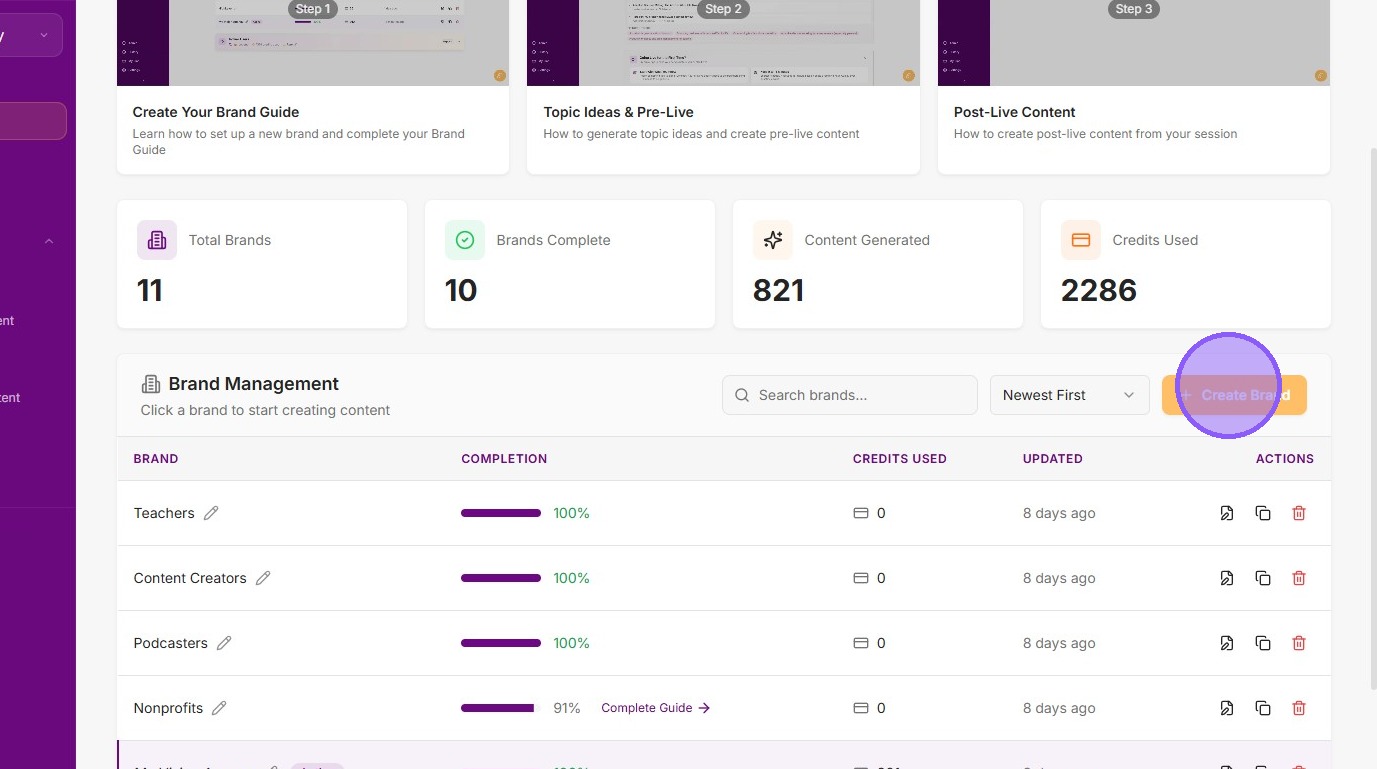Duplicate the Nonprofits brand

(x=1263, y=708)
